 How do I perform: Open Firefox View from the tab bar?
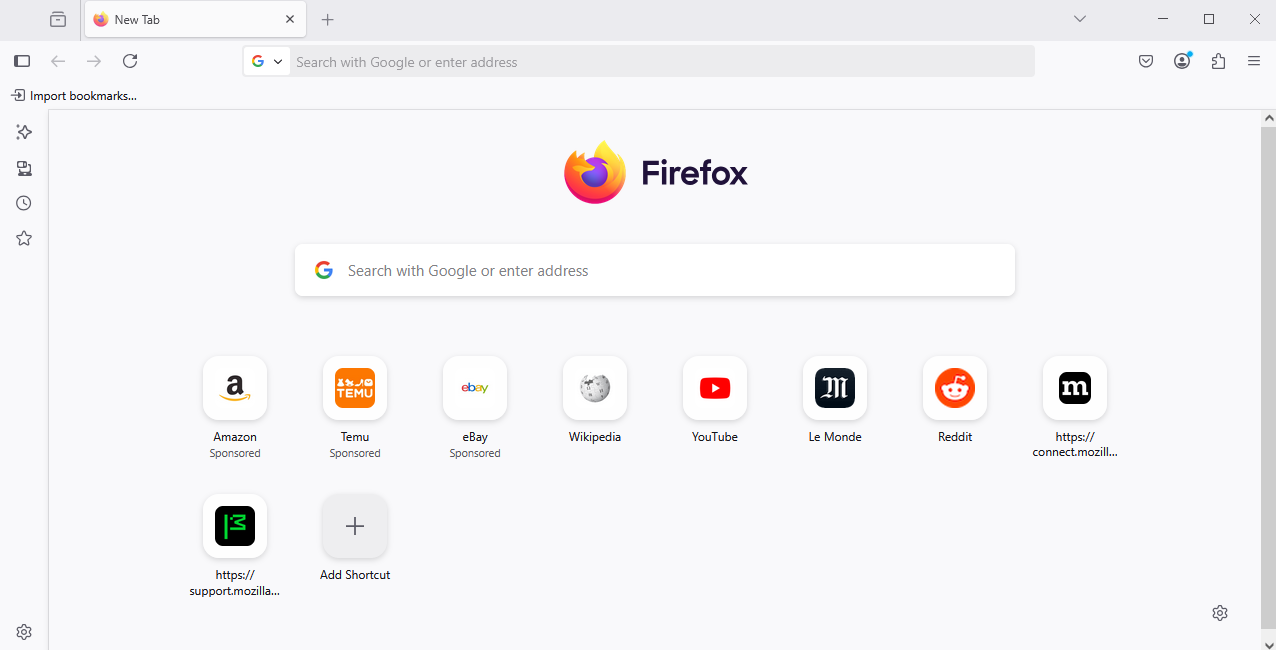tap(58, 20)
